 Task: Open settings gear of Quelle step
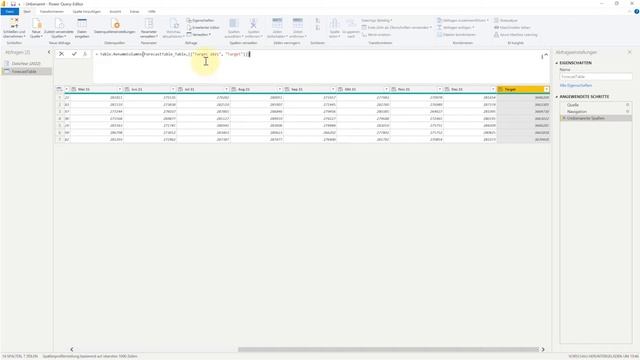coord(628,105)
